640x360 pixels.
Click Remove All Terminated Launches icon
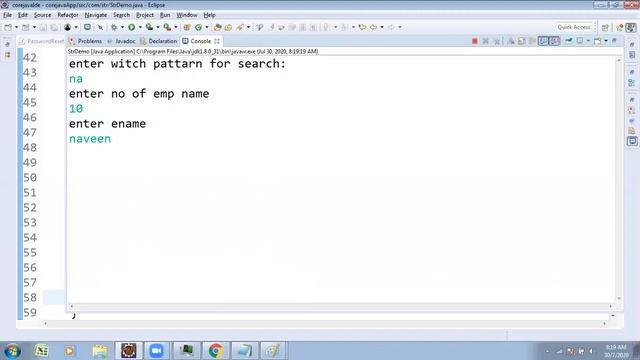496,41
